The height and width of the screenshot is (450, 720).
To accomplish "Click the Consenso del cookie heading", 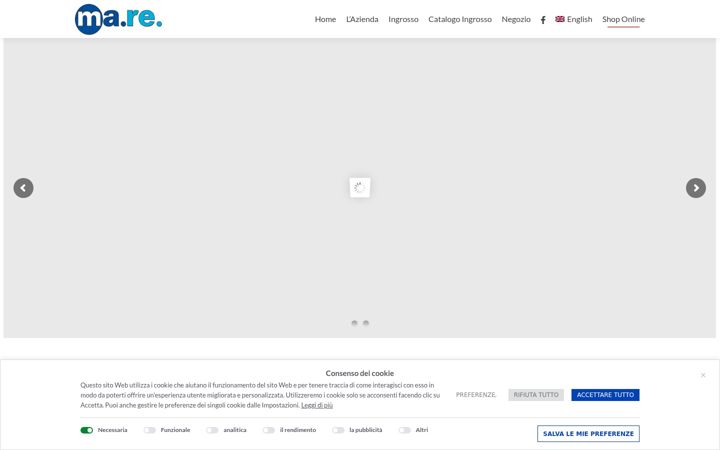I will 360,373.
